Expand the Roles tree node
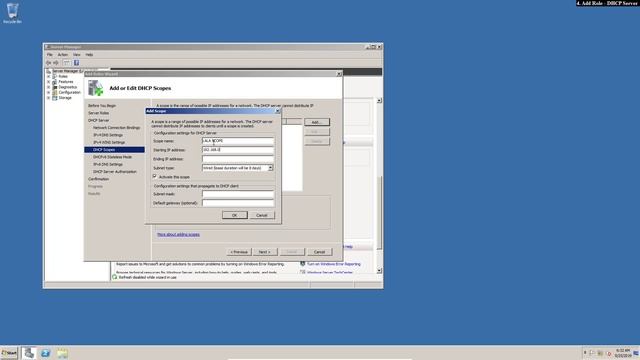 coord(49,76)
